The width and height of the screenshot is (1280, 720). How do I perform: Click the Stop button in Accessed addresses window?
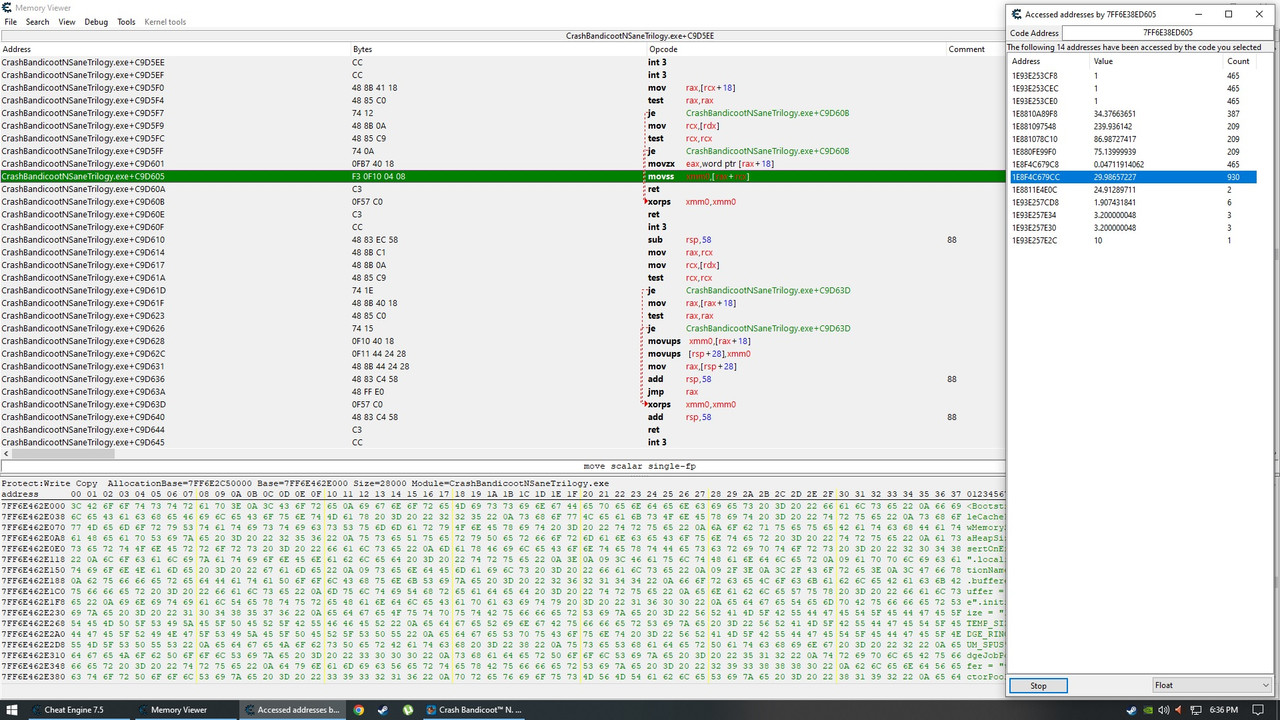(1038, 686)
